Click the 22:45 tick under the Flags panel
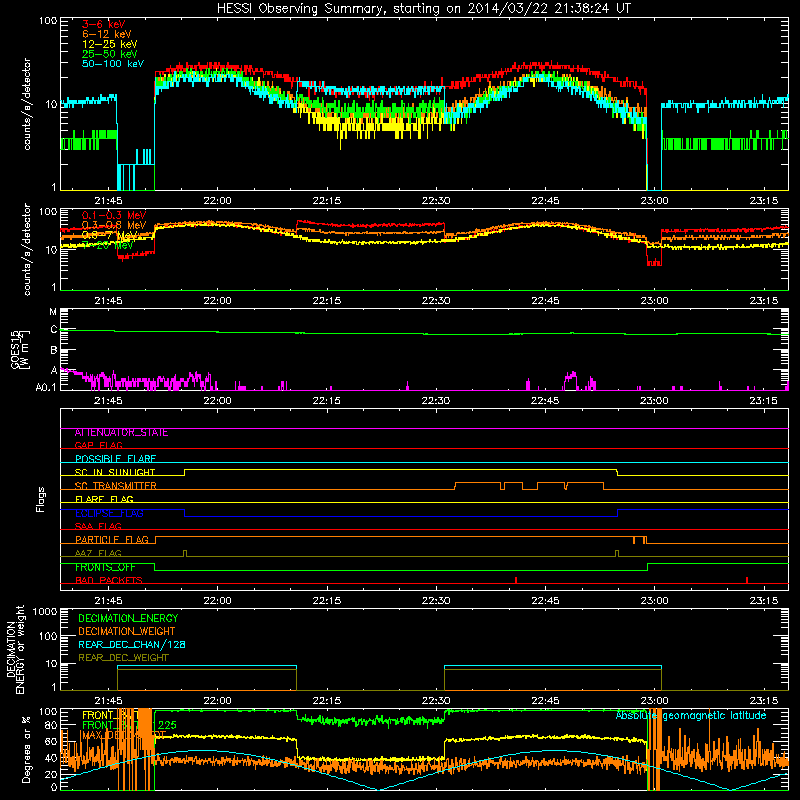The width and height of the screenshot is (800, 800). tap(545, 601)
